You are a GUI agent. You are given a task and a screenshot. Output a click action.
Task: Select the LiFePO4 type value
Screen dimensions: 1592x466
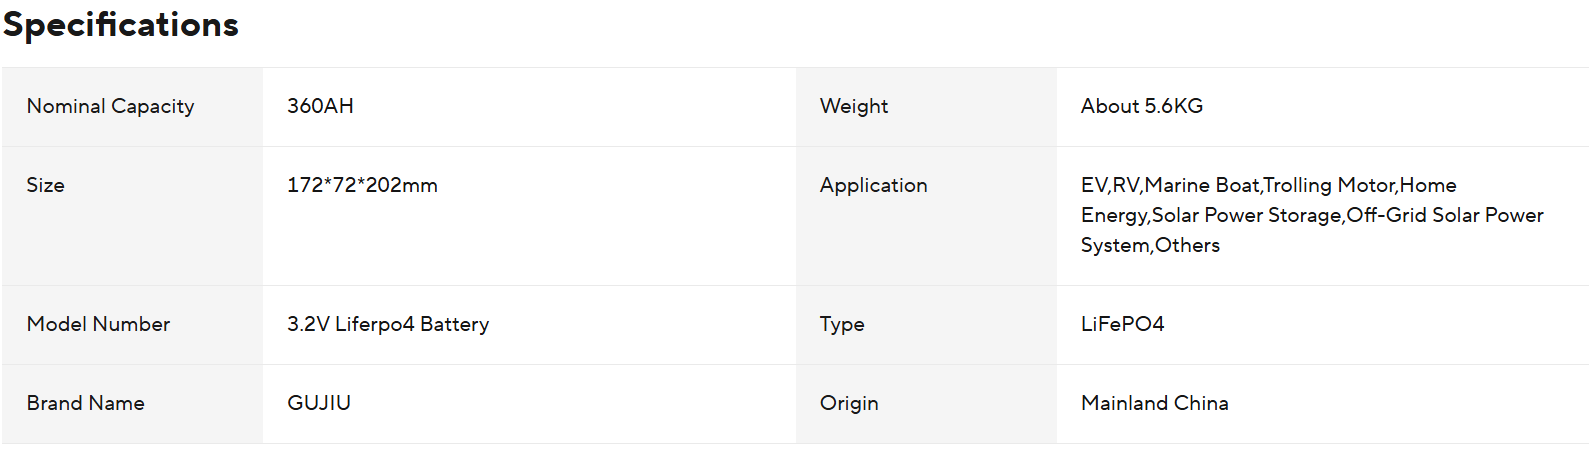1122,324
